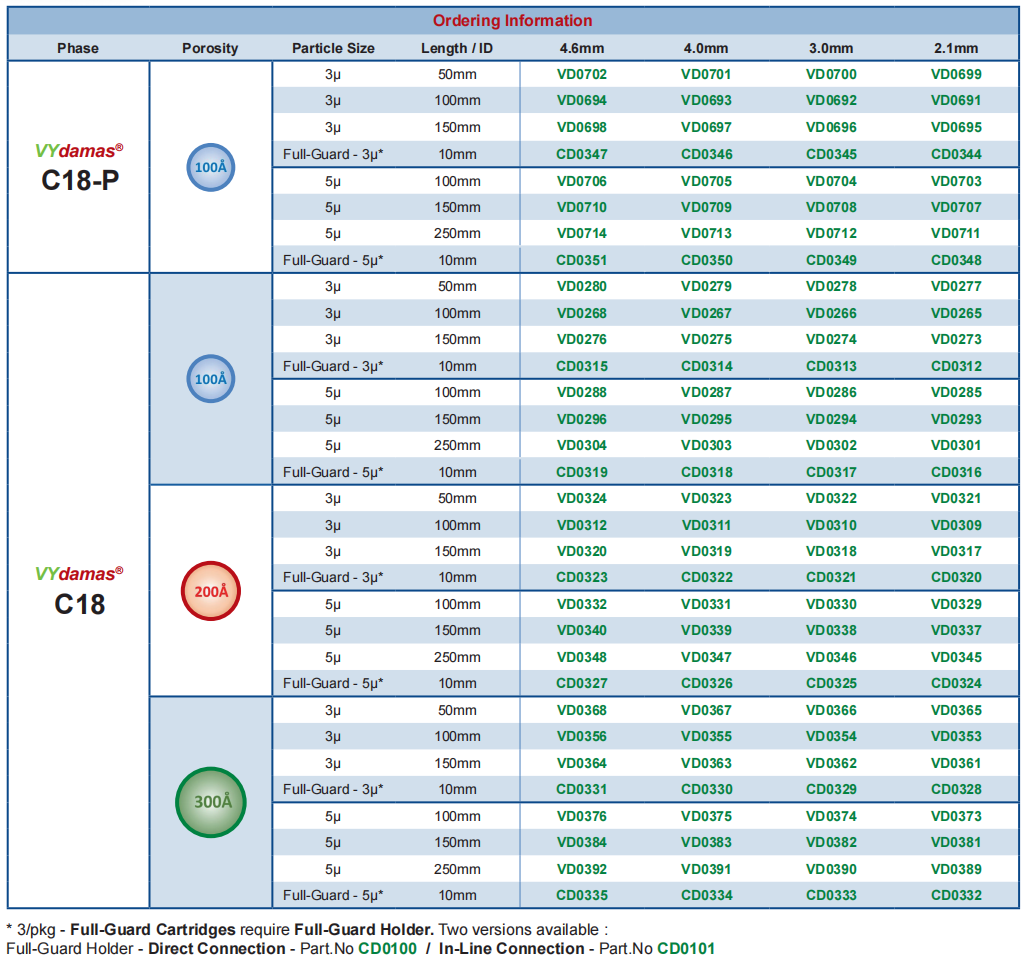Click the blue 100Å porosity badge for C18-P
The width and height of the screenshot is (1025, 971).
click(x=210, y=167)
